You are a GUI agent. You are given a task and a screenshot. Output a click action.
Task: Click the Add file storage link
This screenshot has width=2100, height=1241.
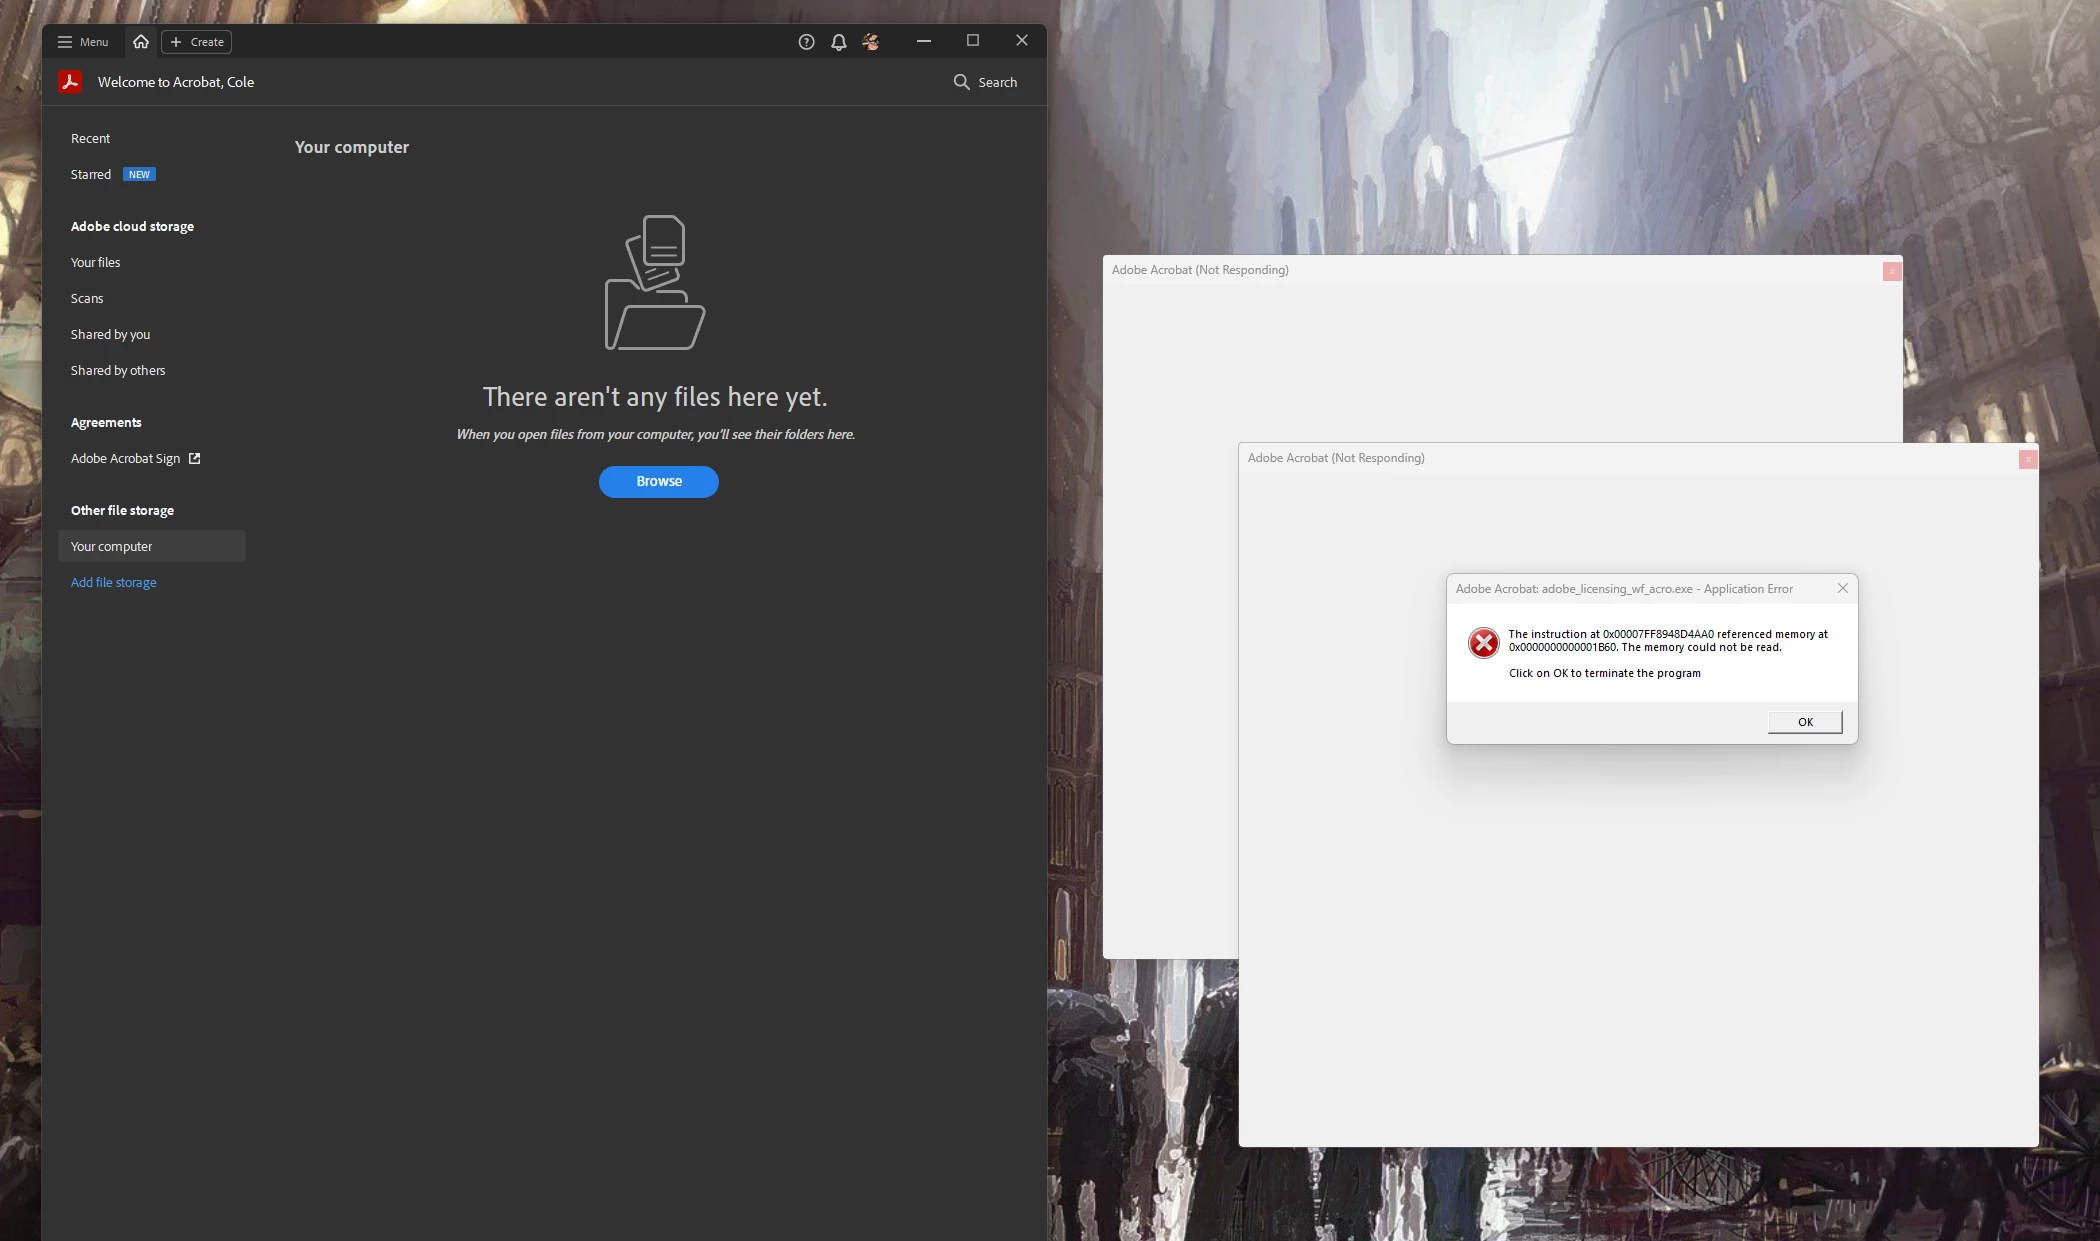(114, 582)
